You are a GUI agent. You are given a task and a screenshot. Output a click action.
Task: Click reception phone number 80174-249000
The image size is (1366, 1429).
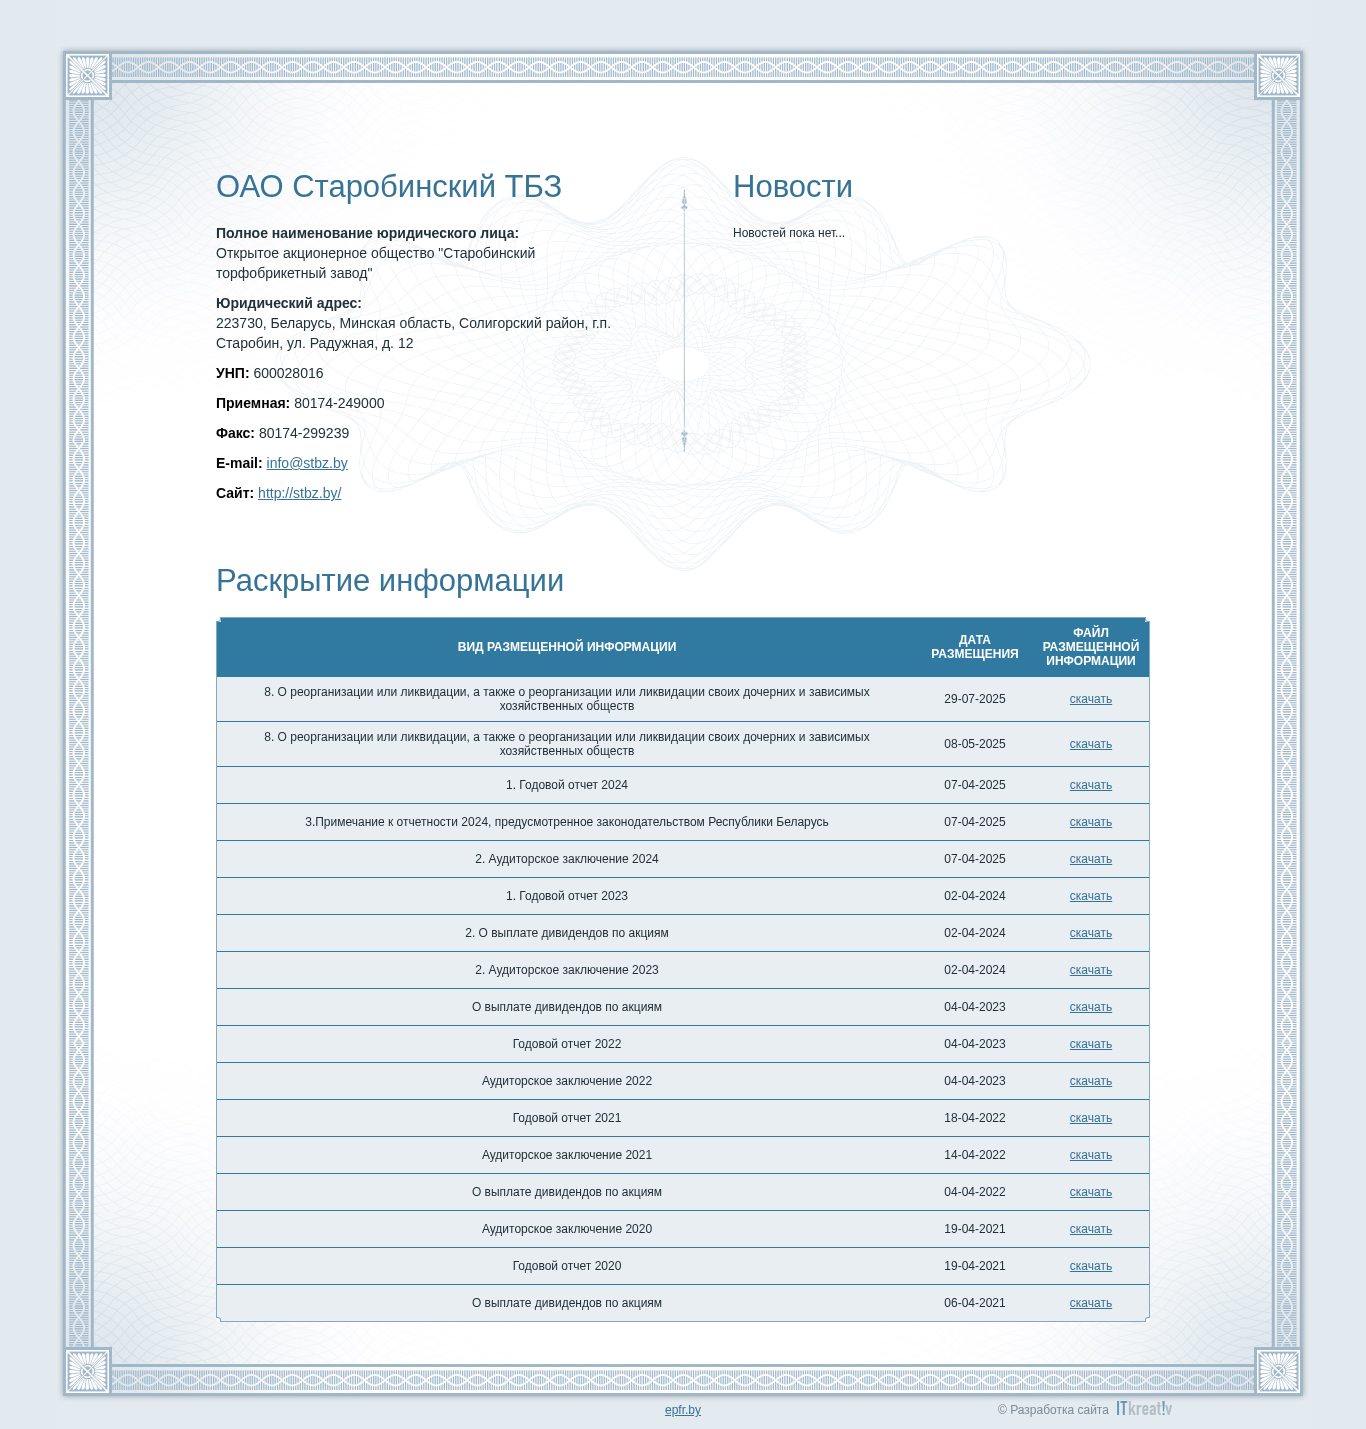pos(339,403)
